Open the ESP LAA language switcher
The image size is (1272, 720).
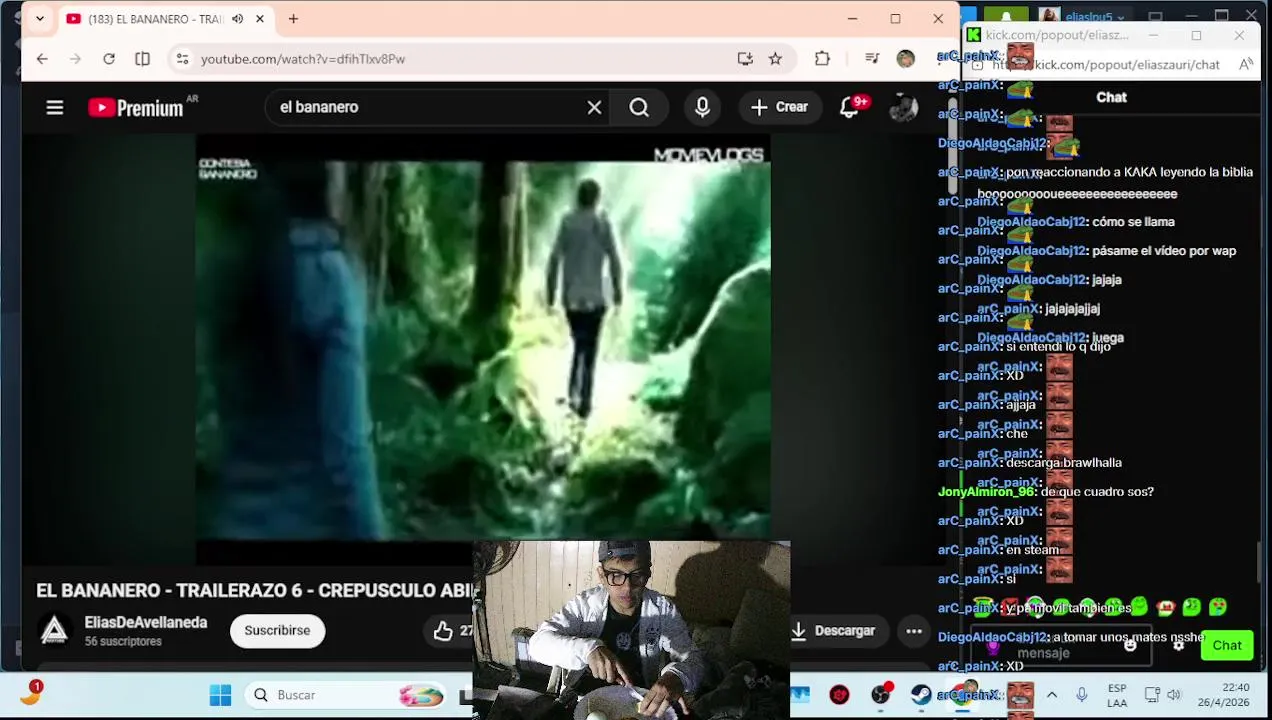coord(1117,695)
